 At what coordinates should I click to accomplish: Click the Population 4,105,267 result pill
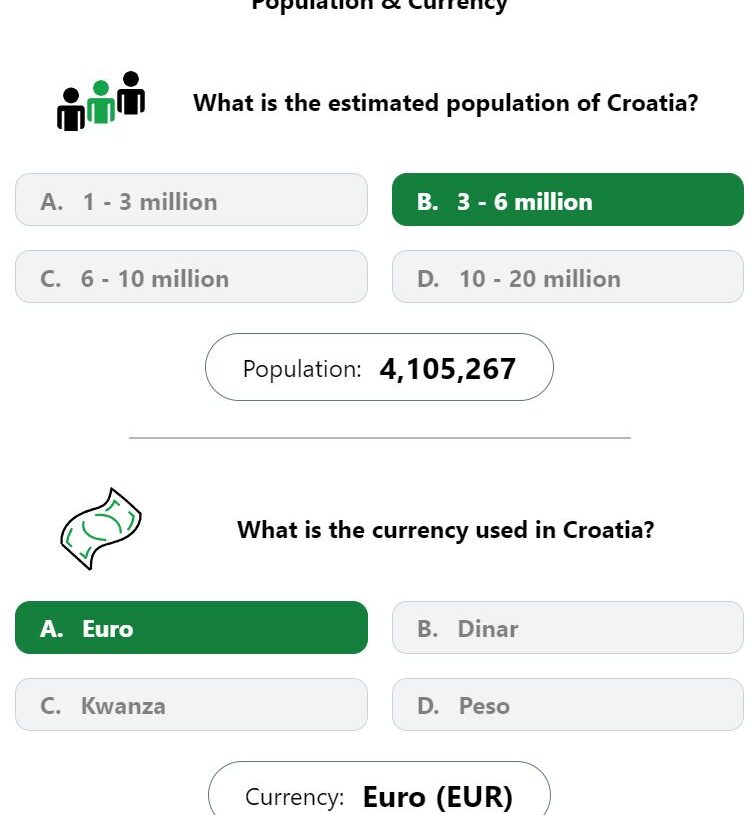click(379, 367)
